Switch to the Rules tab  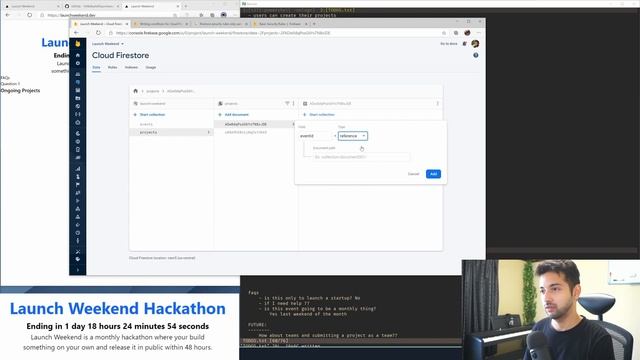112,67
